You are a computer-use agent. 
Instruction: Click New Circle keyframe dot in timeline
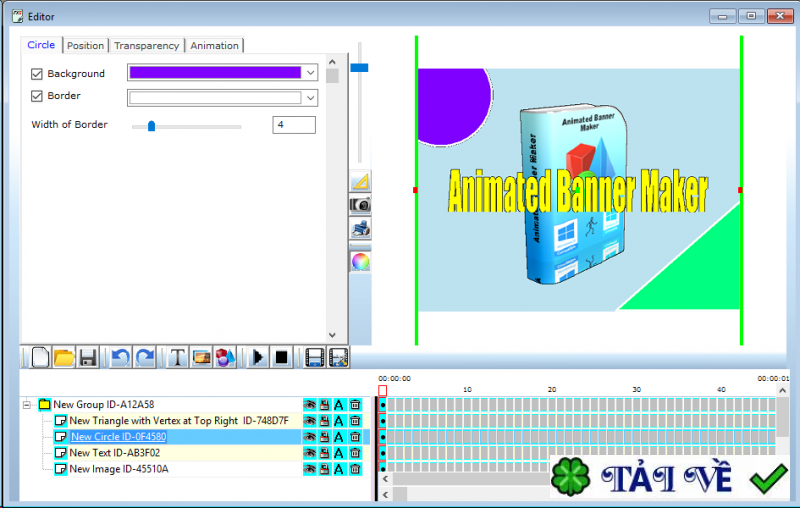pyautogui.click(x=383, y=437)
